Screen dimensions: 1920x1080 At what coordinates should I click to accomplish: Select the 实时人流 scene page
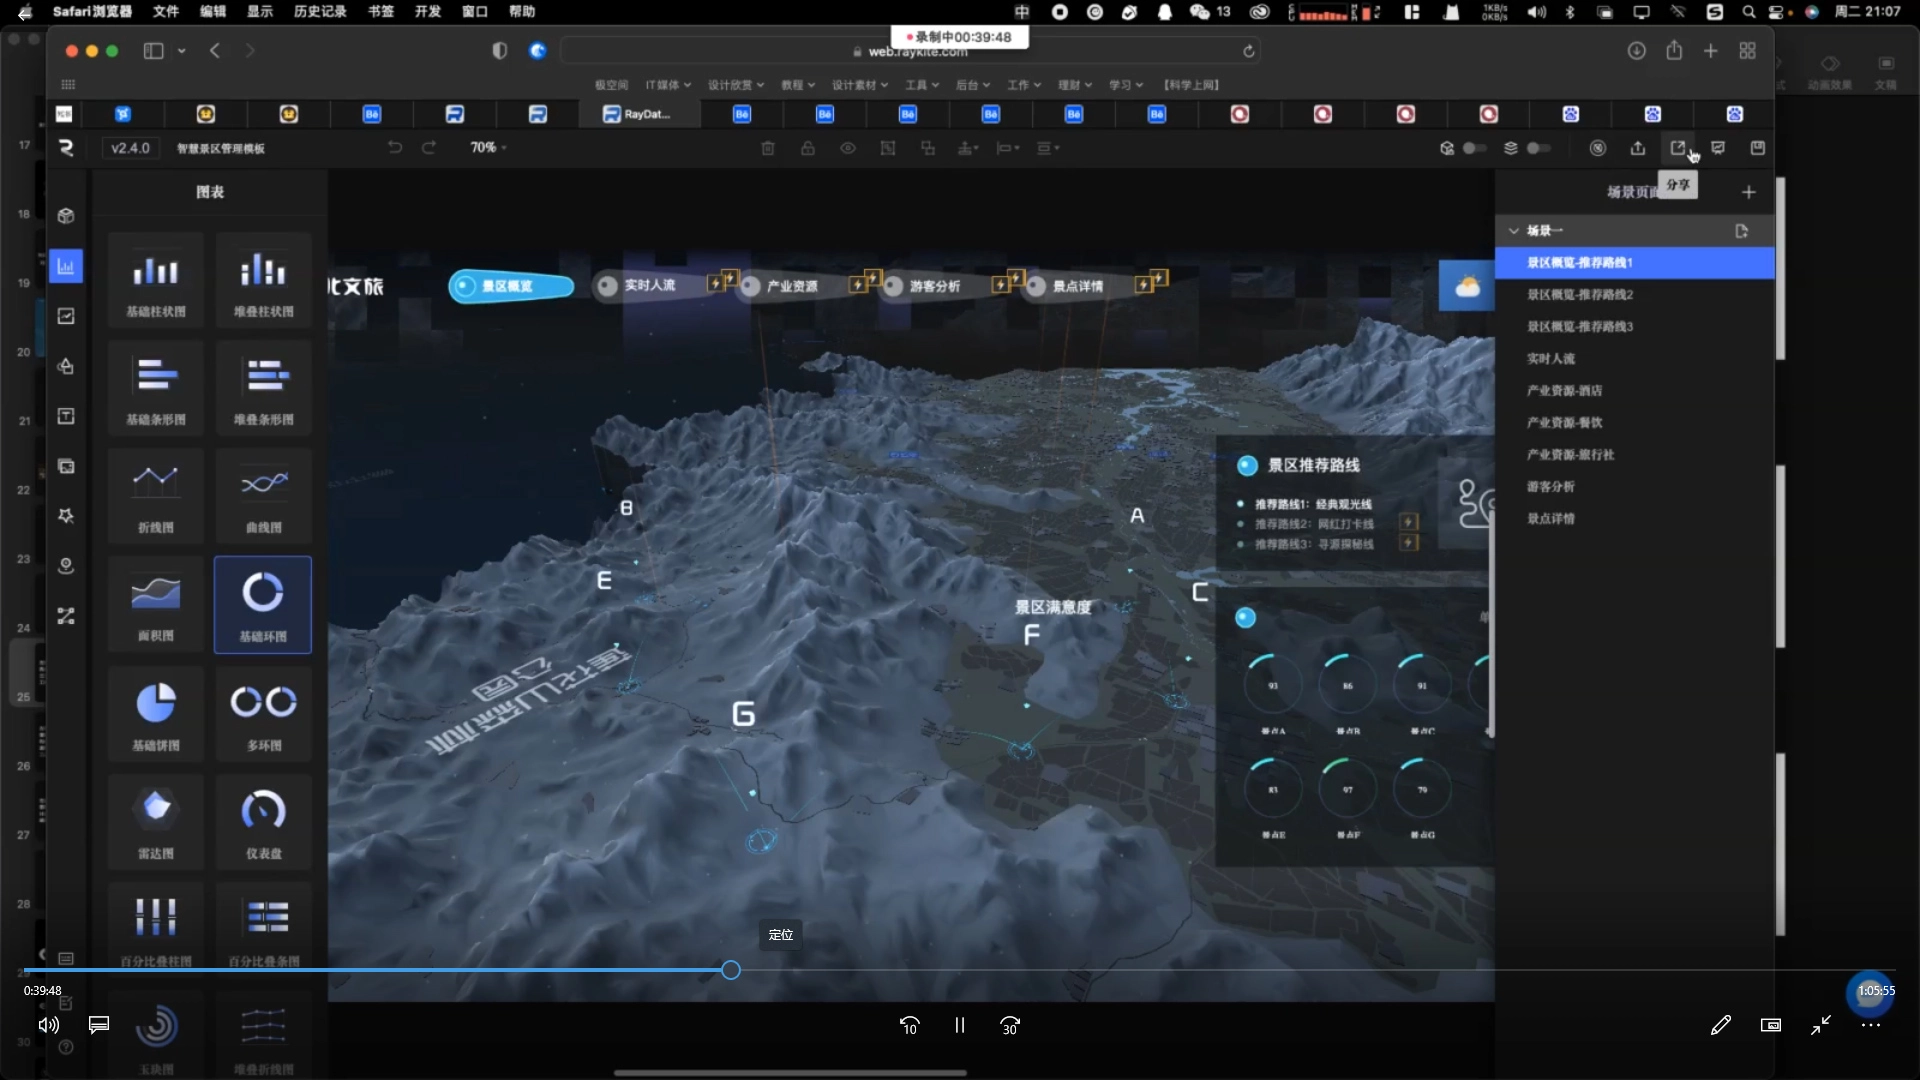1550,358
